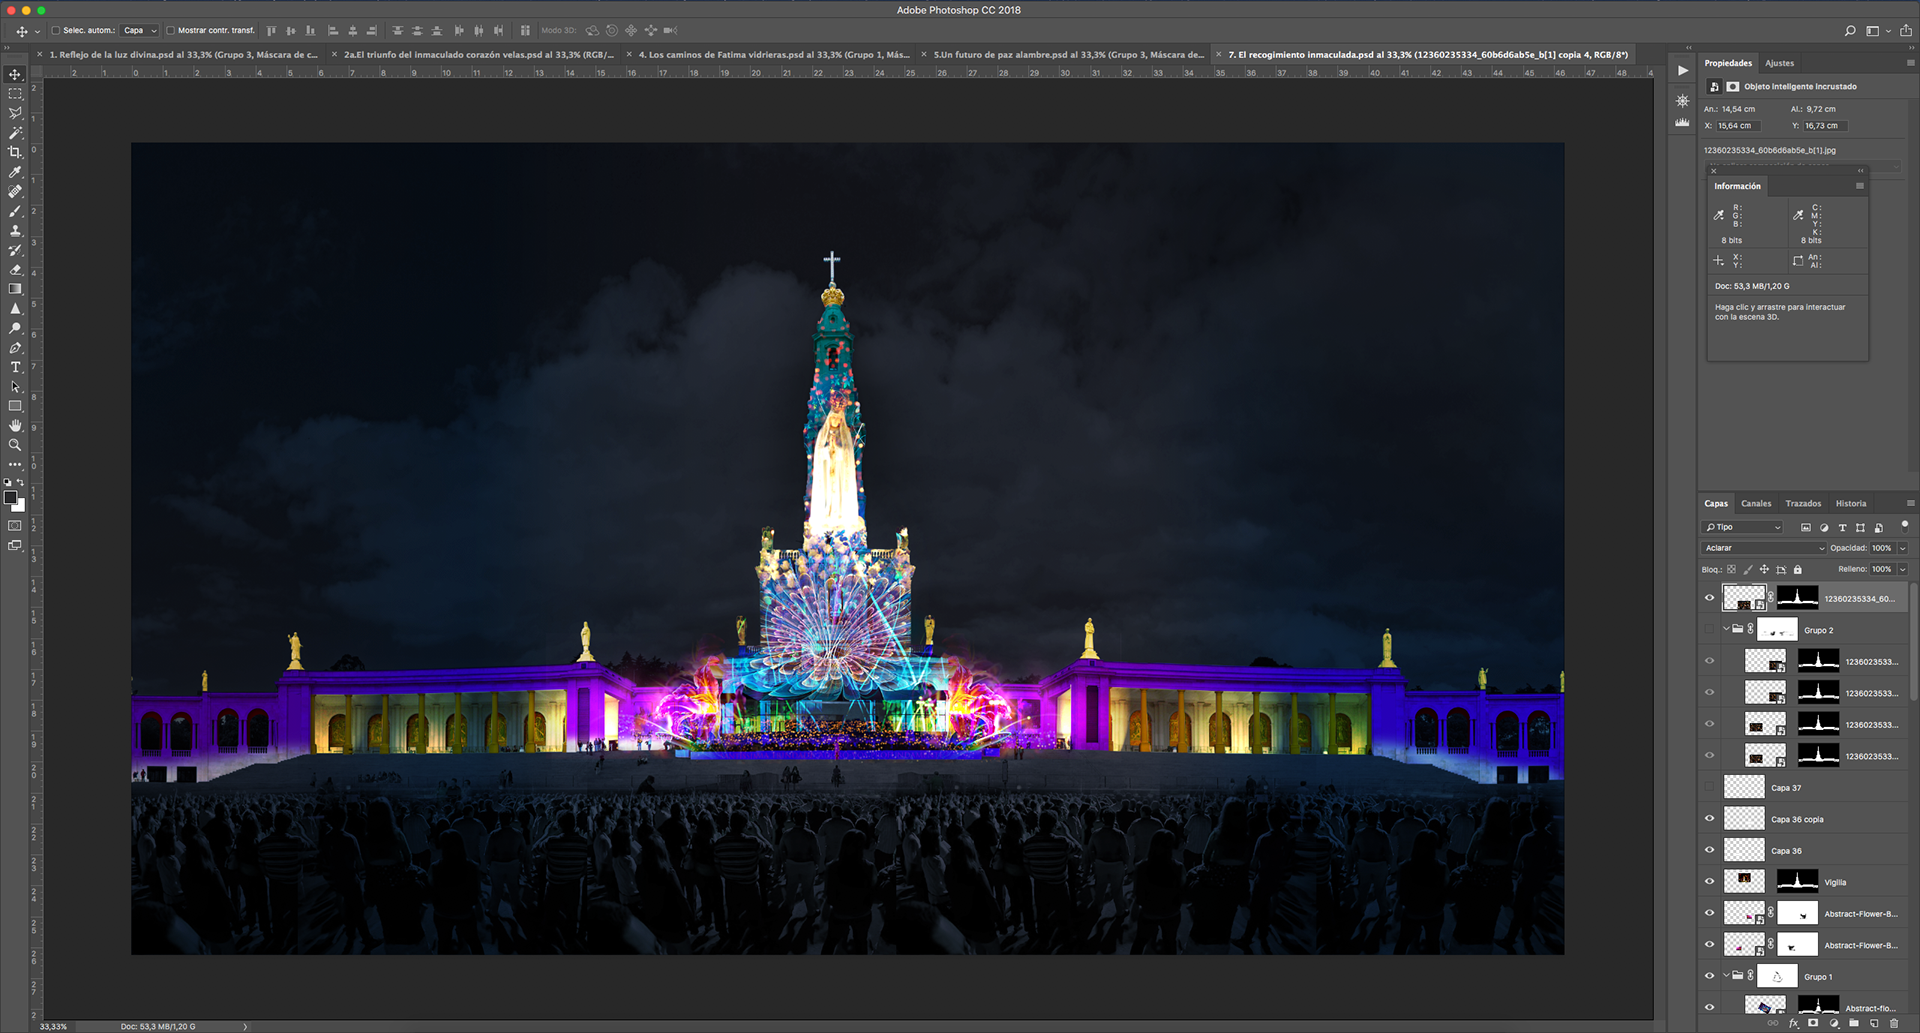
Task: Select the Horizontal Type tool
Action: tap(15, 367)
